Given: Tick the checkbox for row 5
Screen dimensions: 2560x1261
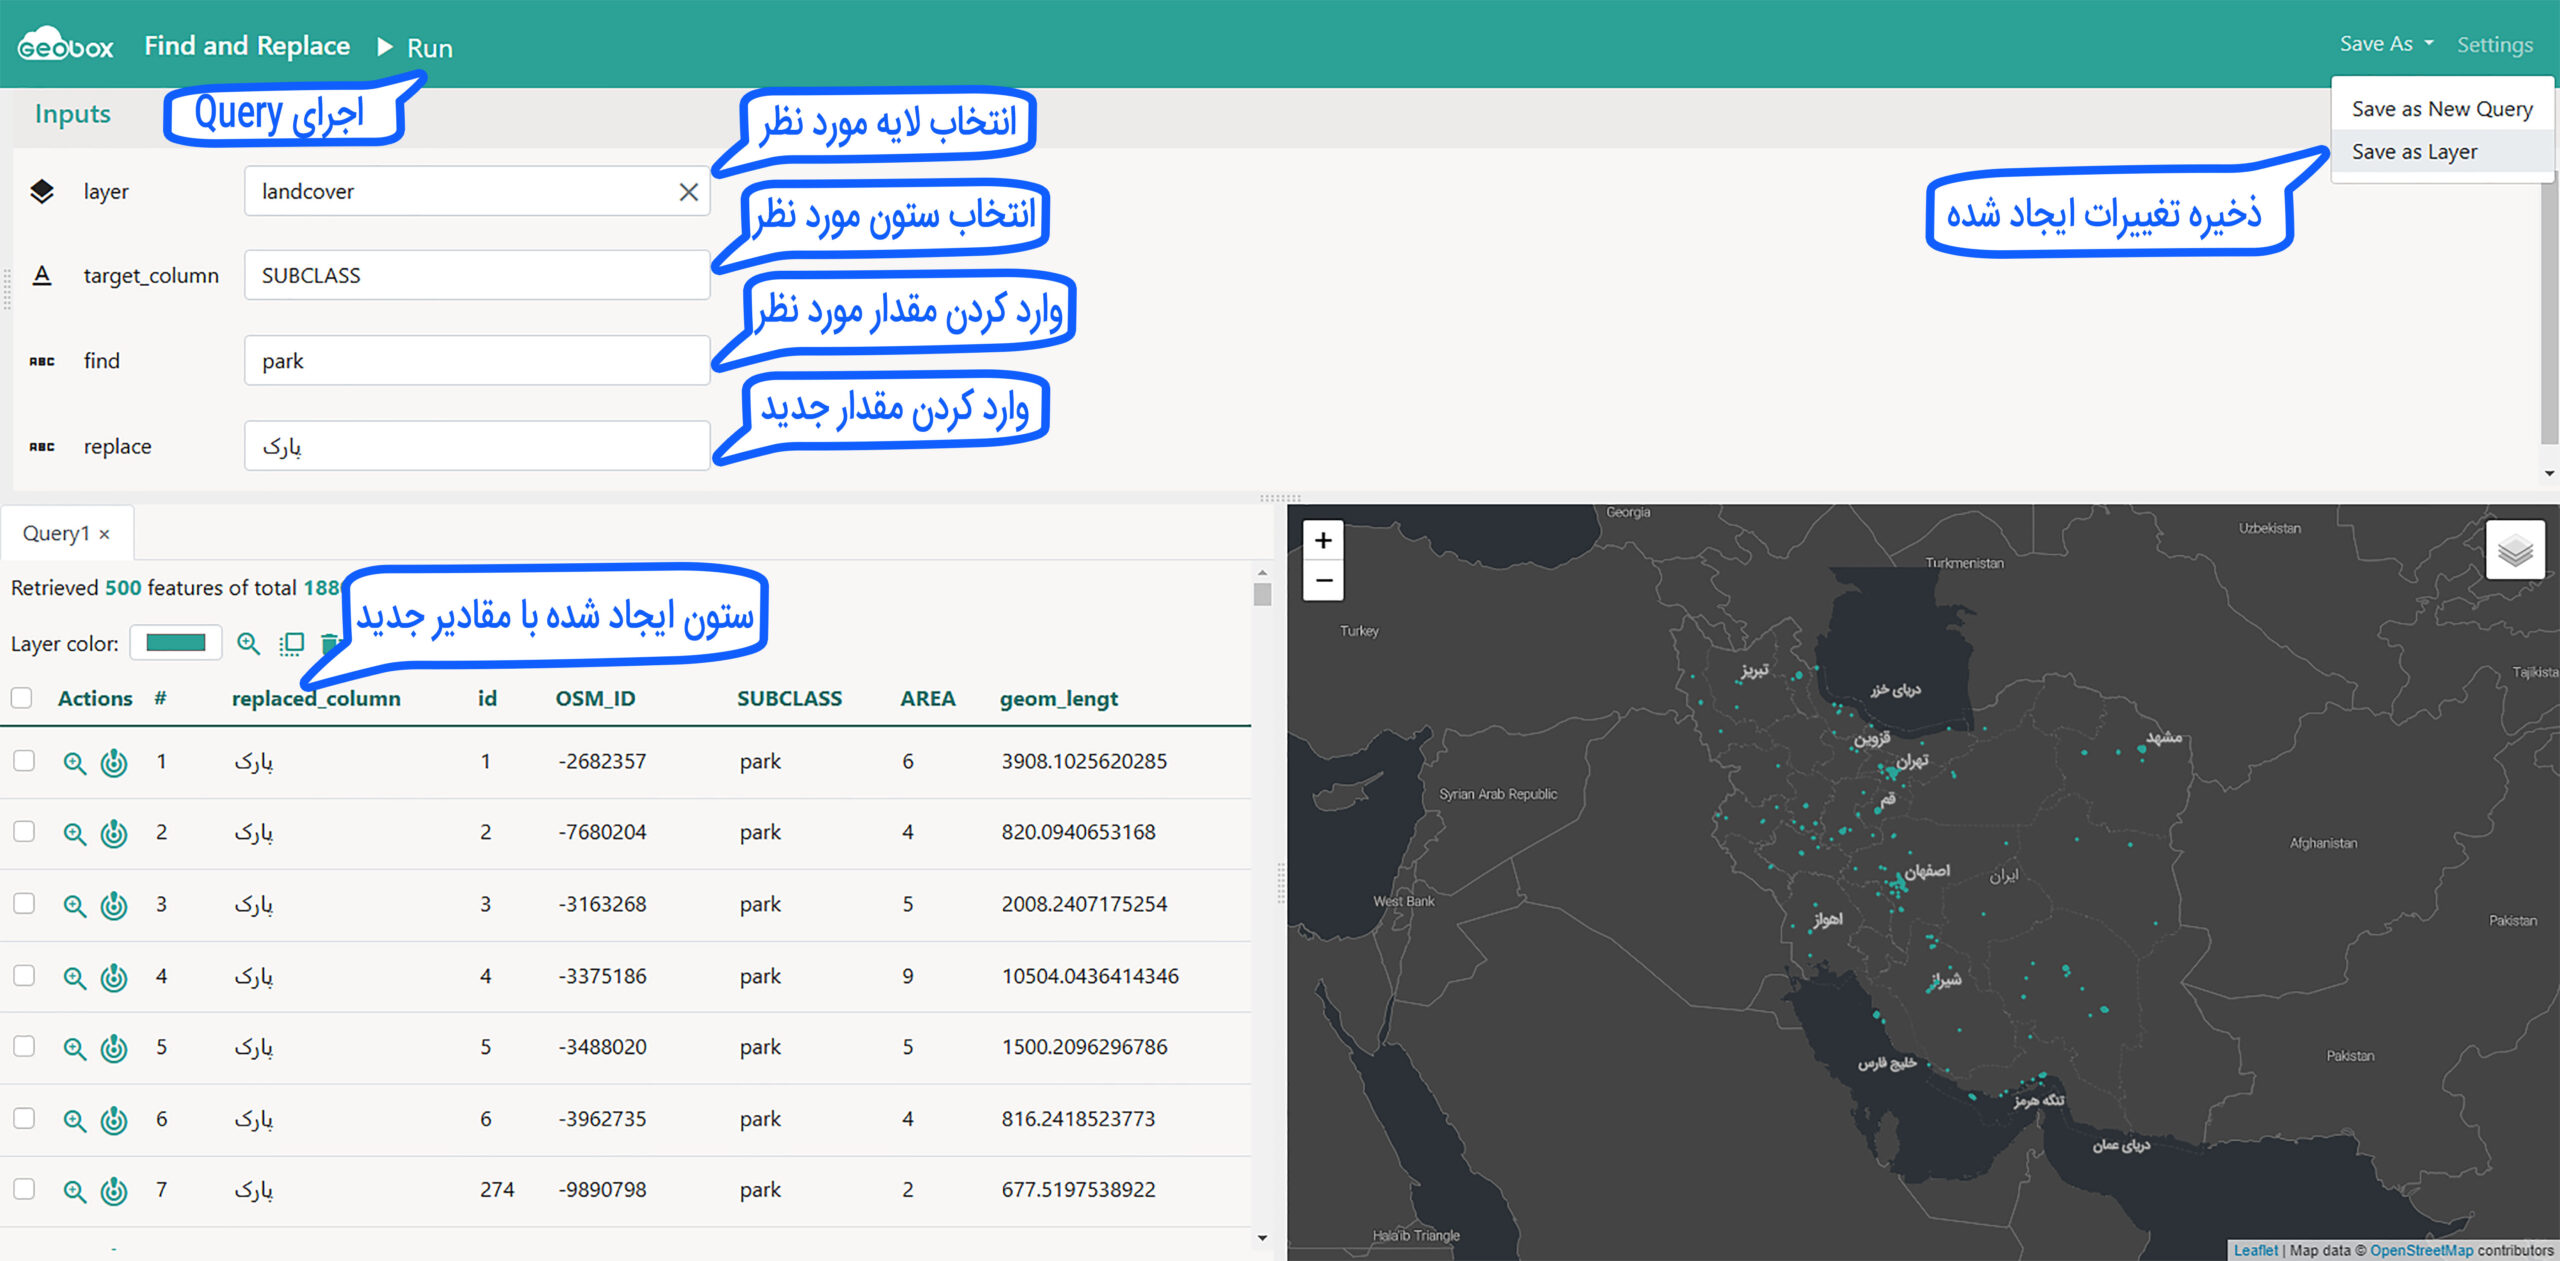Looking at the screenshot, I should pyautogui.click(x=24, y=1047).
